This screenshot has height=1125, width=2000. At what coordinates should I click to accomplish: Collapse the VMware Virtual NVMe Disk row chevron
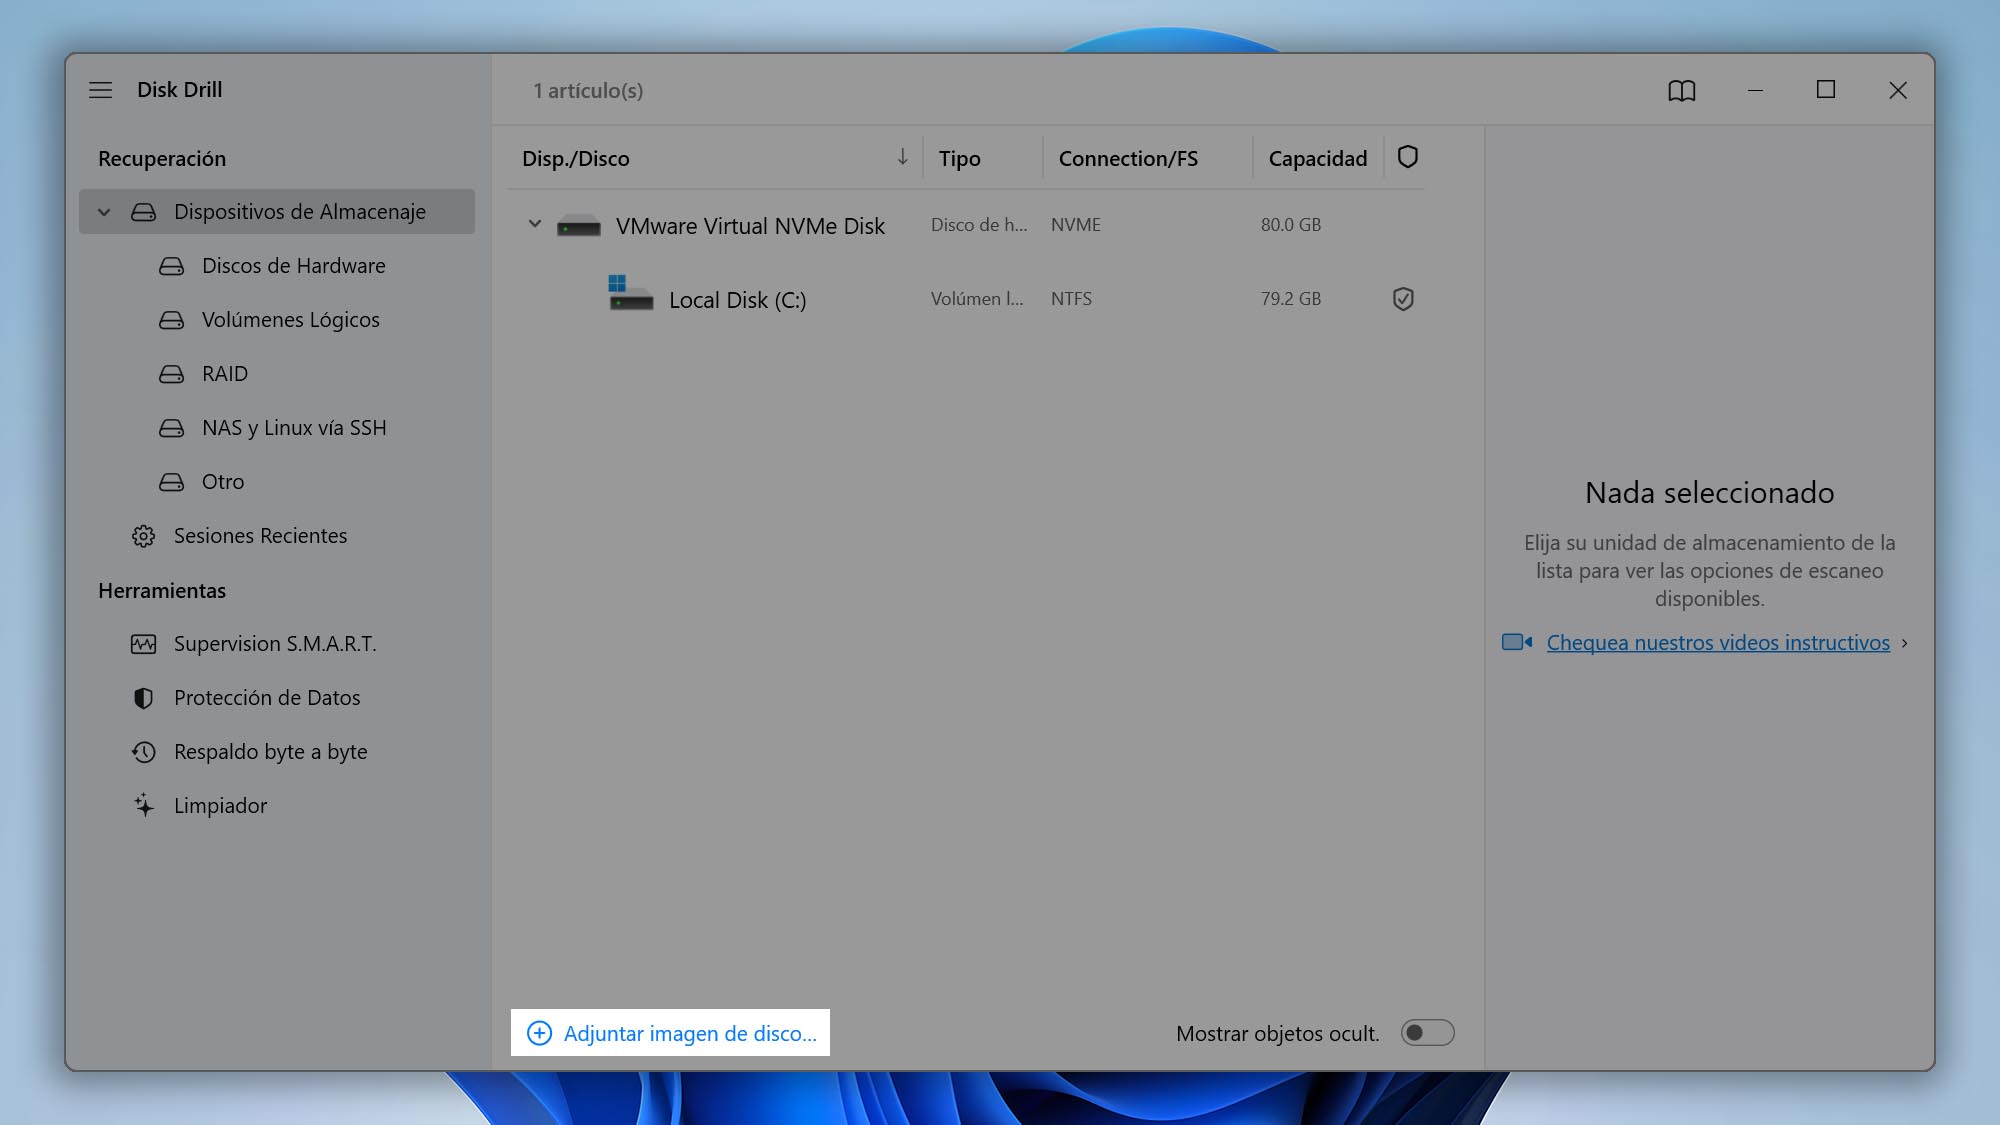535,224
